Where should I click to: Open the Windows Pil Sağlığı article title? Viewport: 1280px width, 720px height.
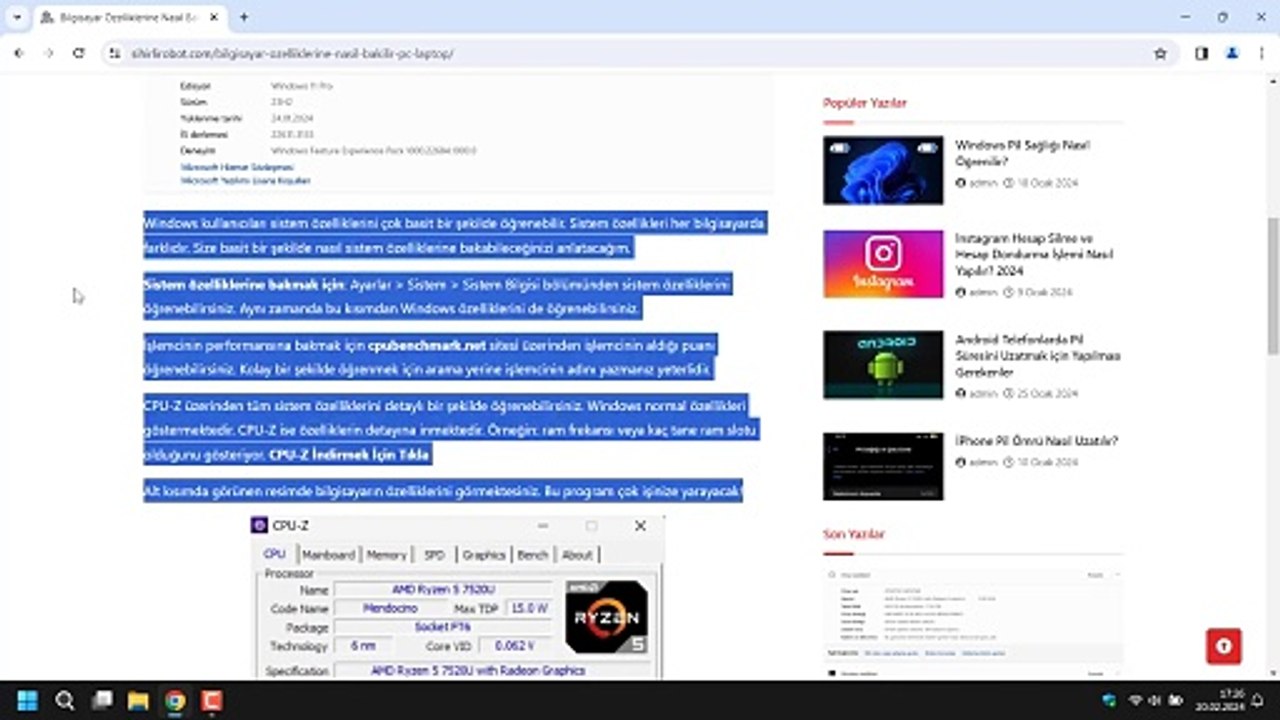(x=1022, y=153)
